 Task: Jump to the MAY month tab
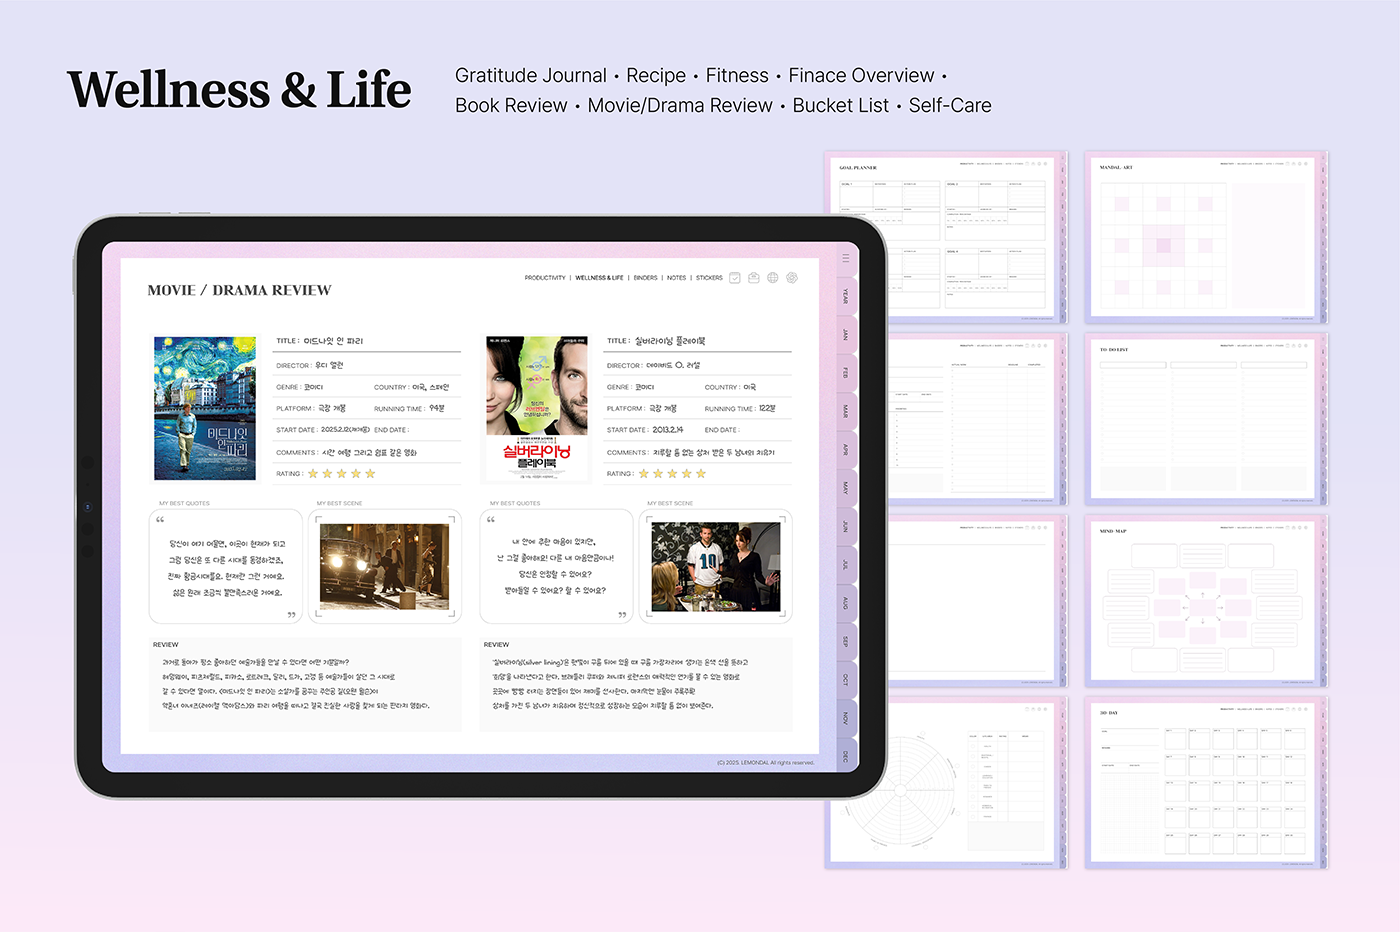pyautogui.click(x=845, y=488)
